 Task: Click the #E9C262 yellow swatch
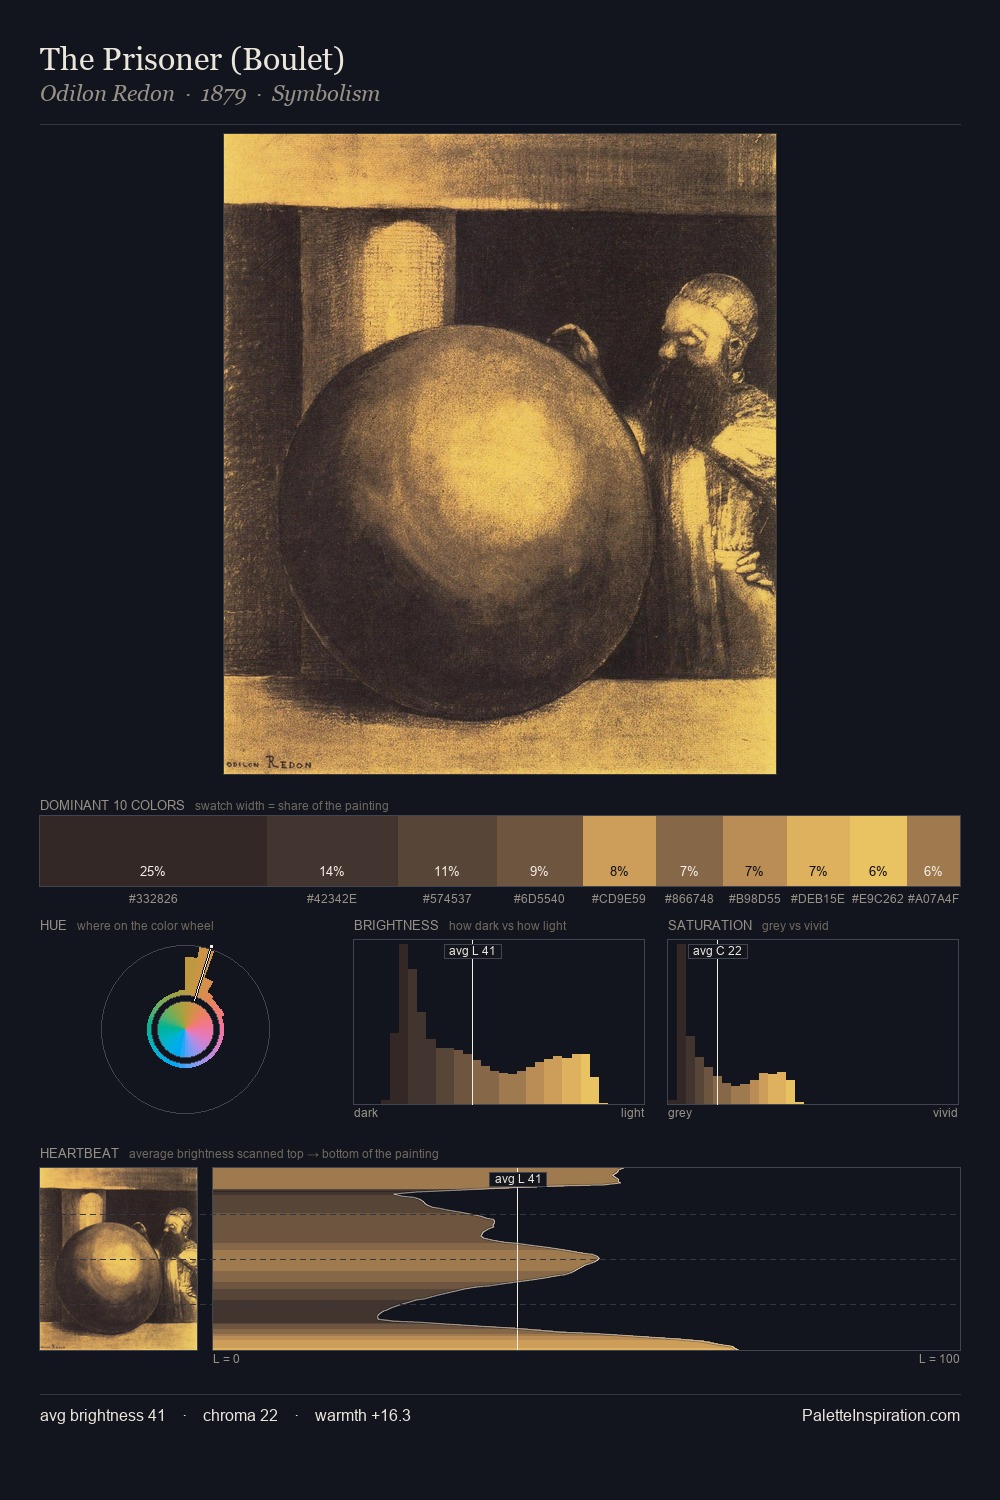pos(878,851)
